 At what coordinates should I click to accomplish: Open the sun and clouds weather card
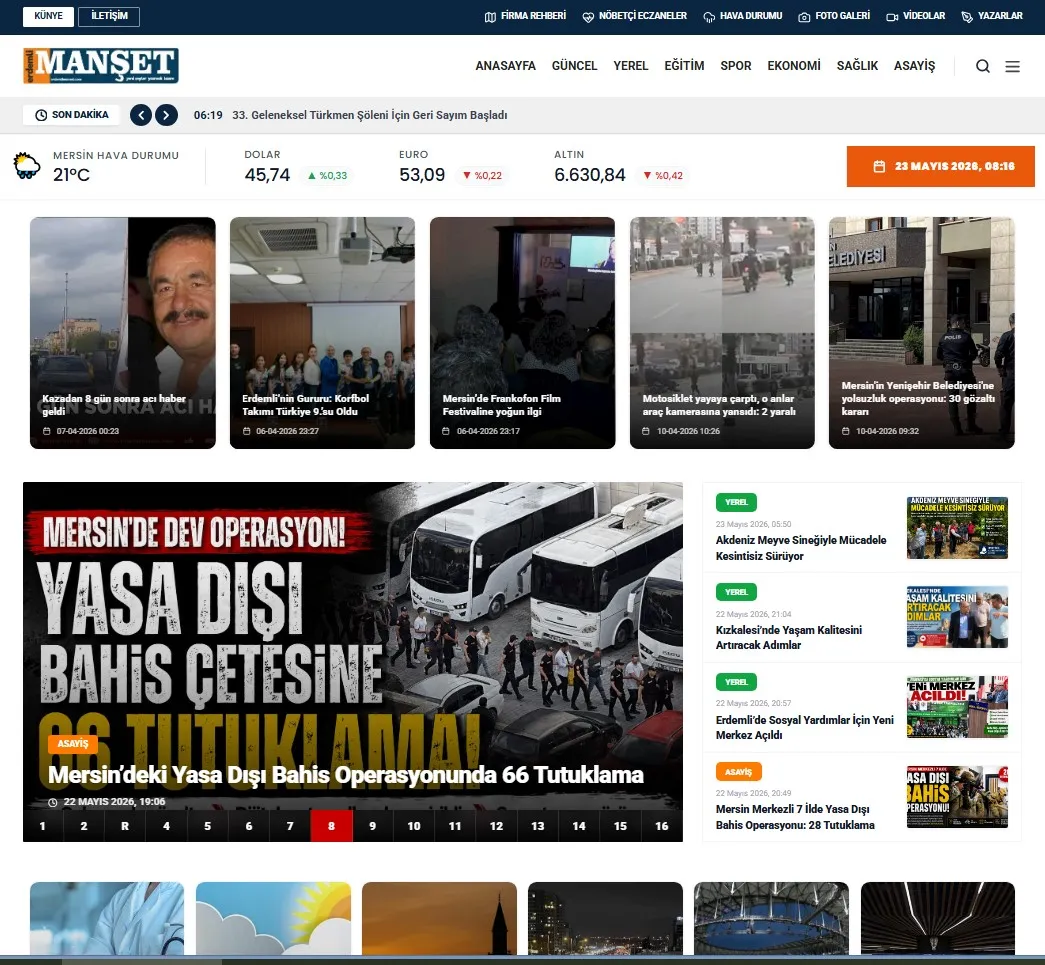pyautogui.click(x=273, y=918)
